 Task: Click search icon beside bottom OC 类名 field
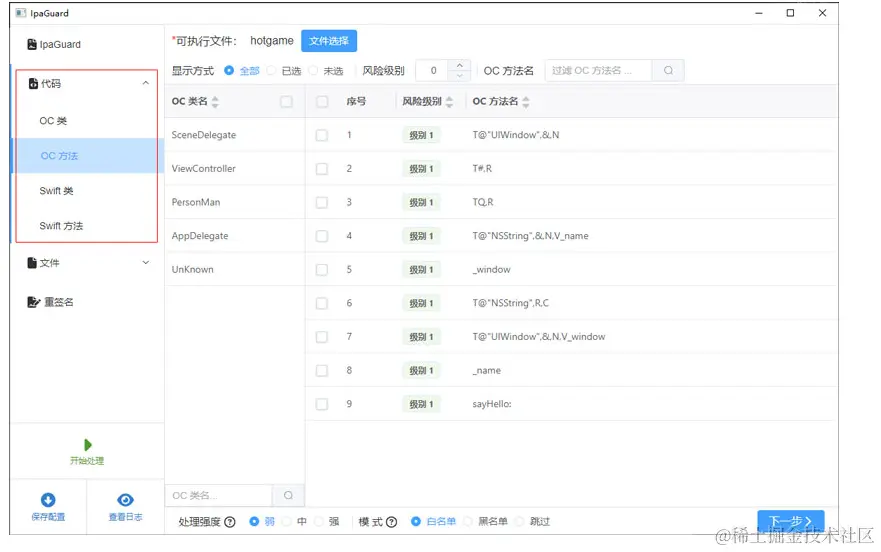pos(288,495)
